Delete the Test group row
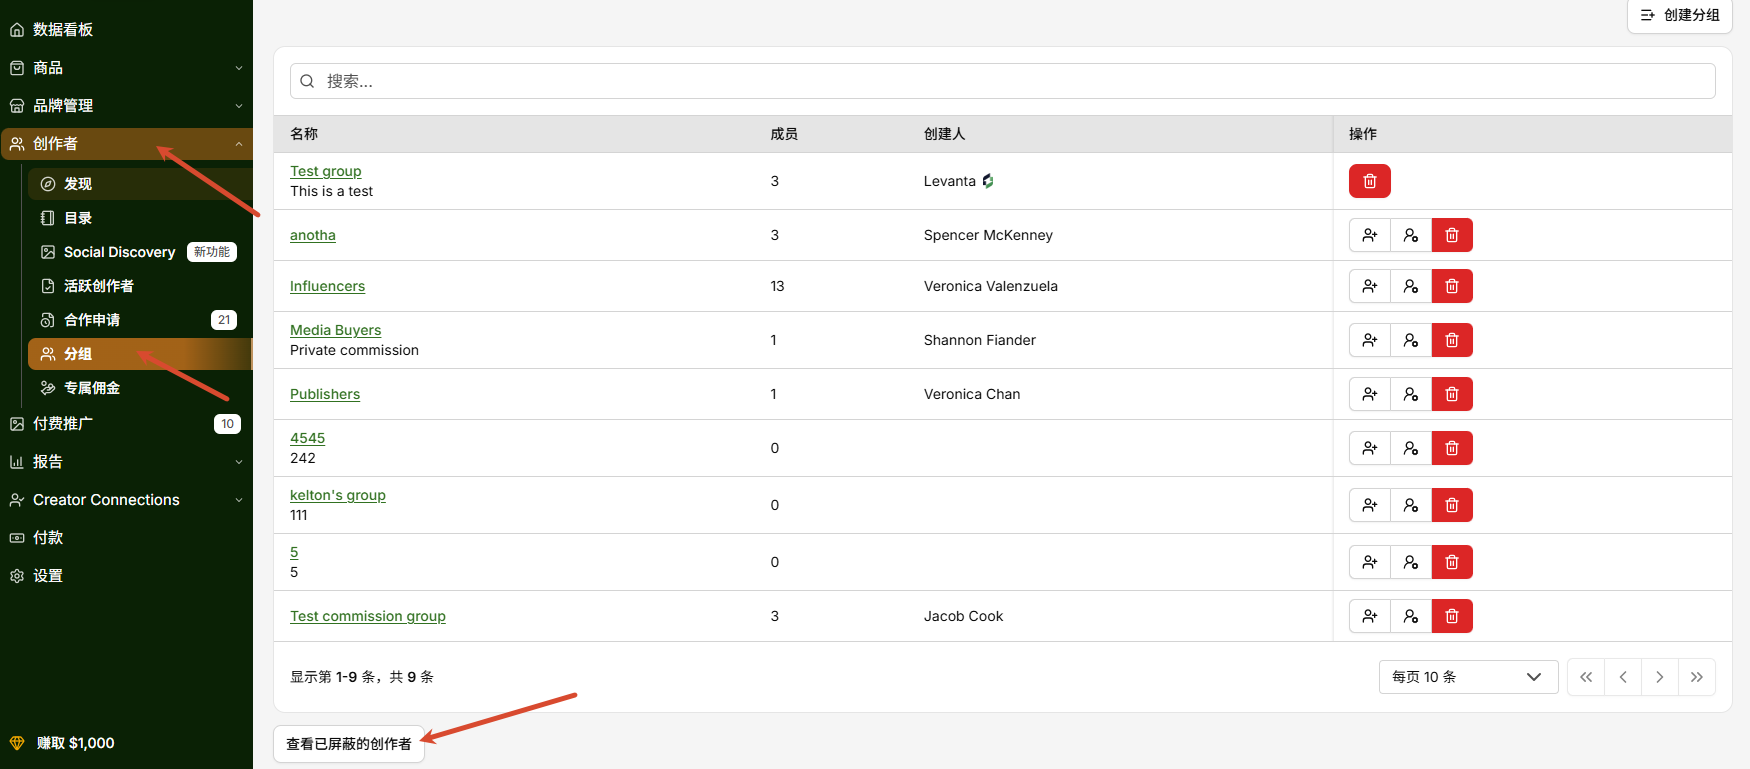The image size is (1750, 769). tap(1369, 181)
